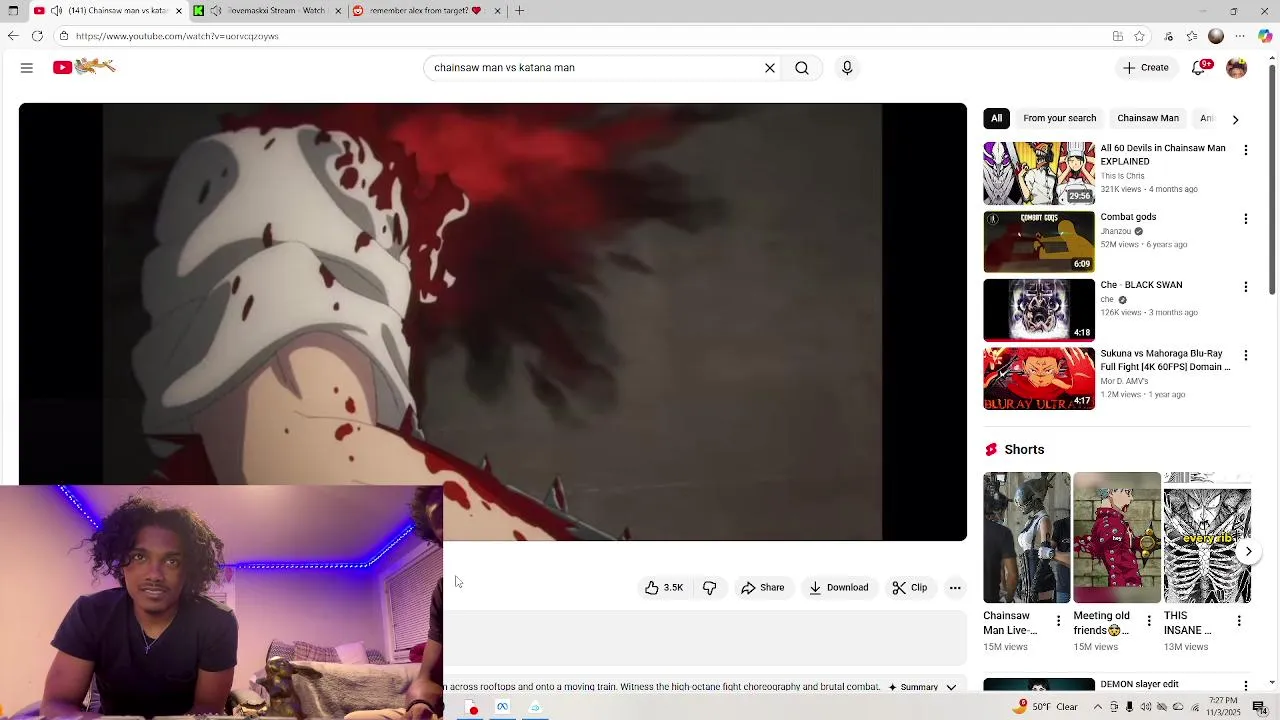The width and height of the screenshot is (1280, 720).
Task: Download the video
Action: click(x=839, y=588)
